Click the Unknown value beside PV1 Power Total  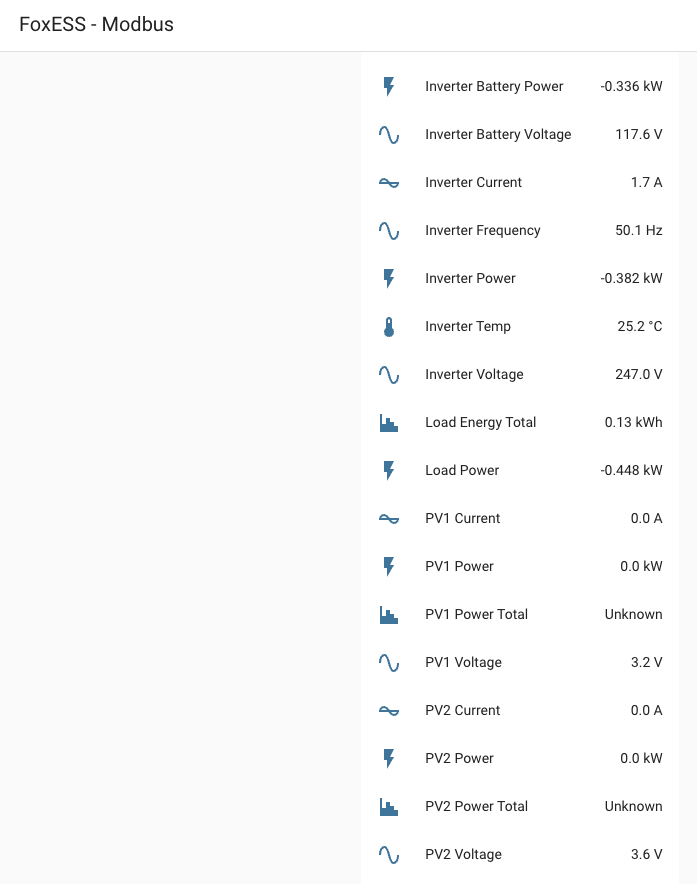633,614
